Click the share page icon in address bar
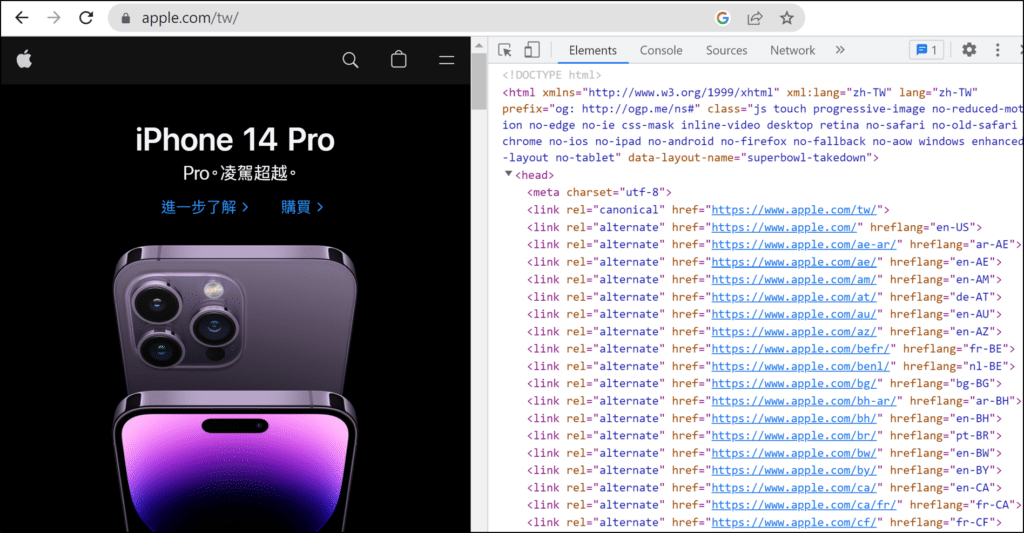 [x=755, y=18]
